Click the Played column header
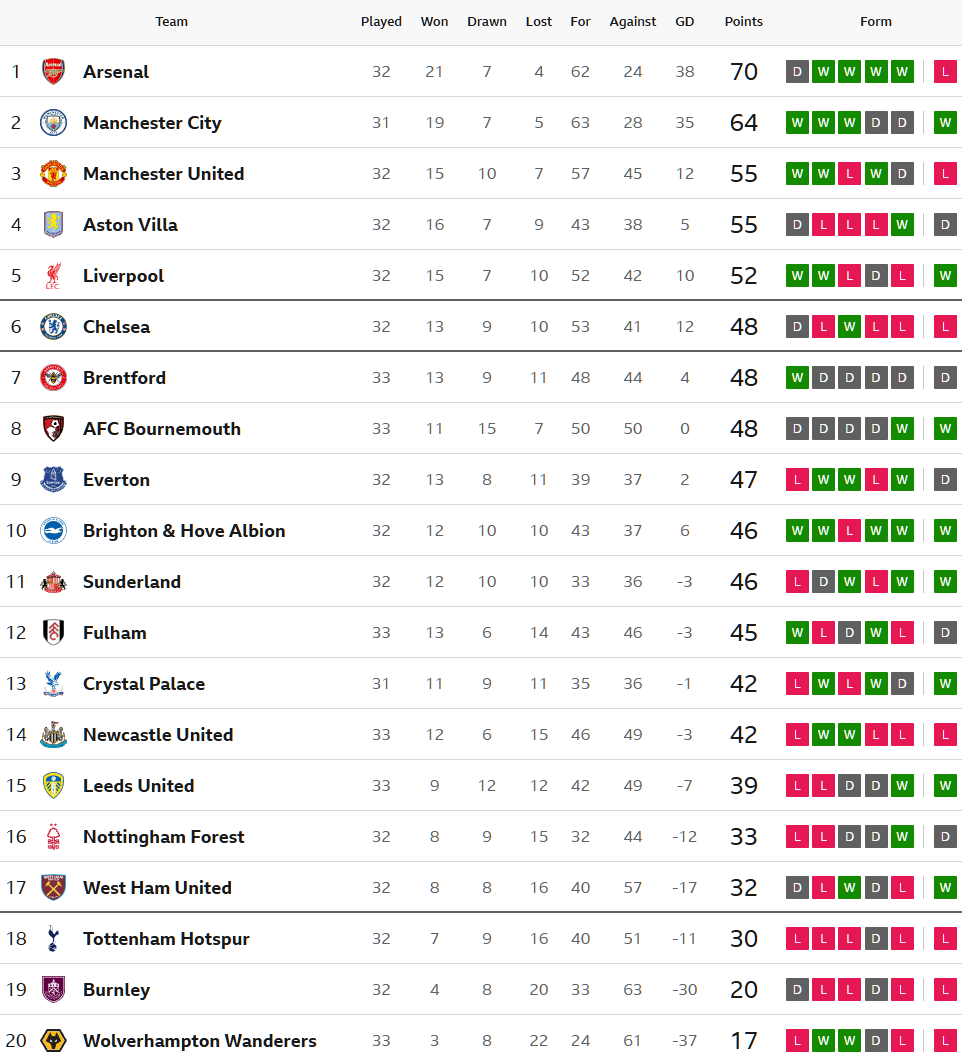 381,21
